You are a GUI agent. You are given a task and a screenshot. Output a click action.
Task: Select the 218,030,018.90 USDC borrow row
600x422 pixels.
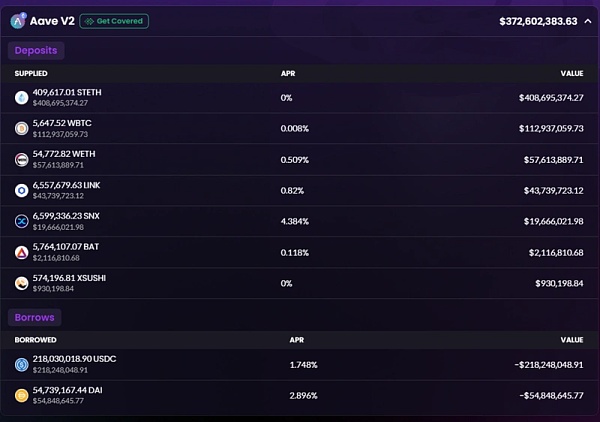[300, 365]
